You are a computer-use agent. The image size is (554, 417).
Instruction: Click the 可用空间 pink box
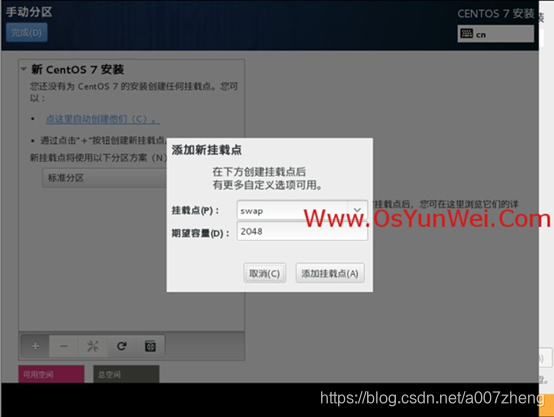click(51, 374)
